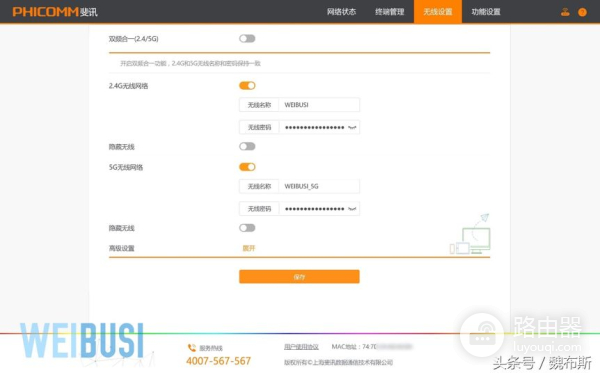600x375 pixels.
Task: Reveal 5G wireless password eye icon
Action: (352, 209)
